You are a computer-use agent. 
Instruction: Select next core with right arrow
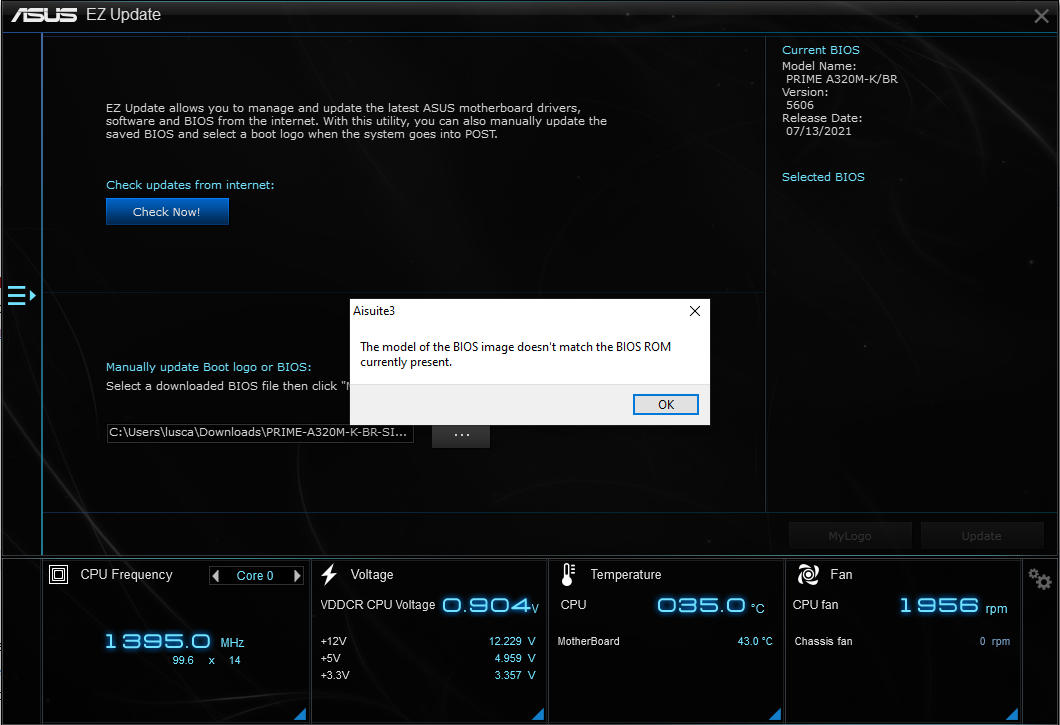(x=297, y=576)
